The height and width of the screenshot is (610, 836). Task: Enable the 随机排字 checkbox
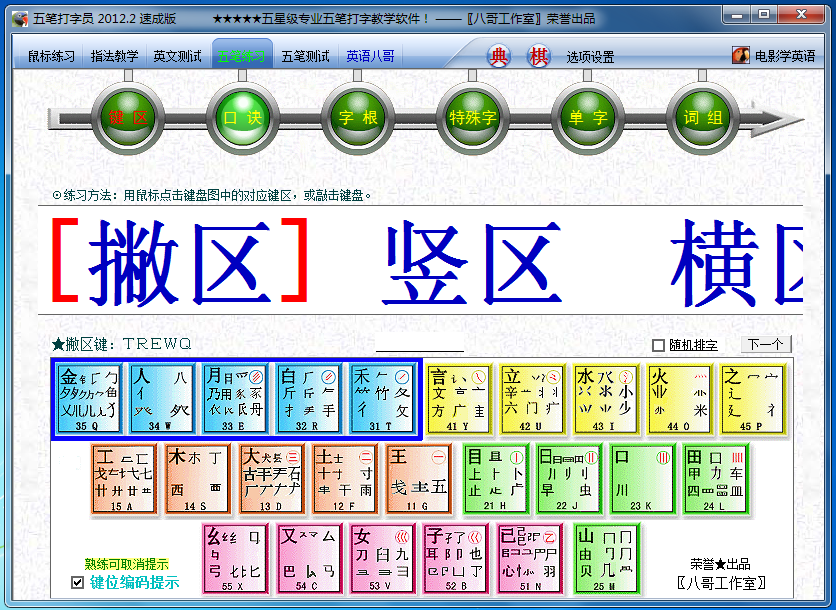coord(658,345)
